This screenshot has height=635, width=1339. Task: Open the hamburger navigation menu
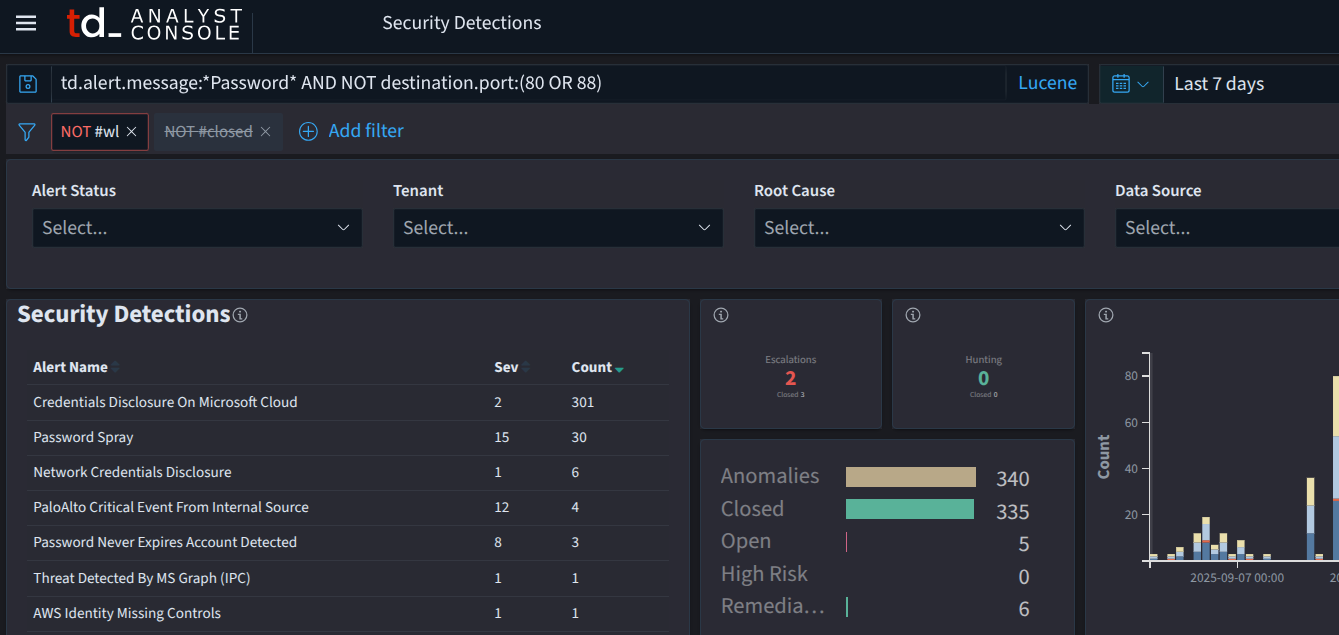coord(26,23)
